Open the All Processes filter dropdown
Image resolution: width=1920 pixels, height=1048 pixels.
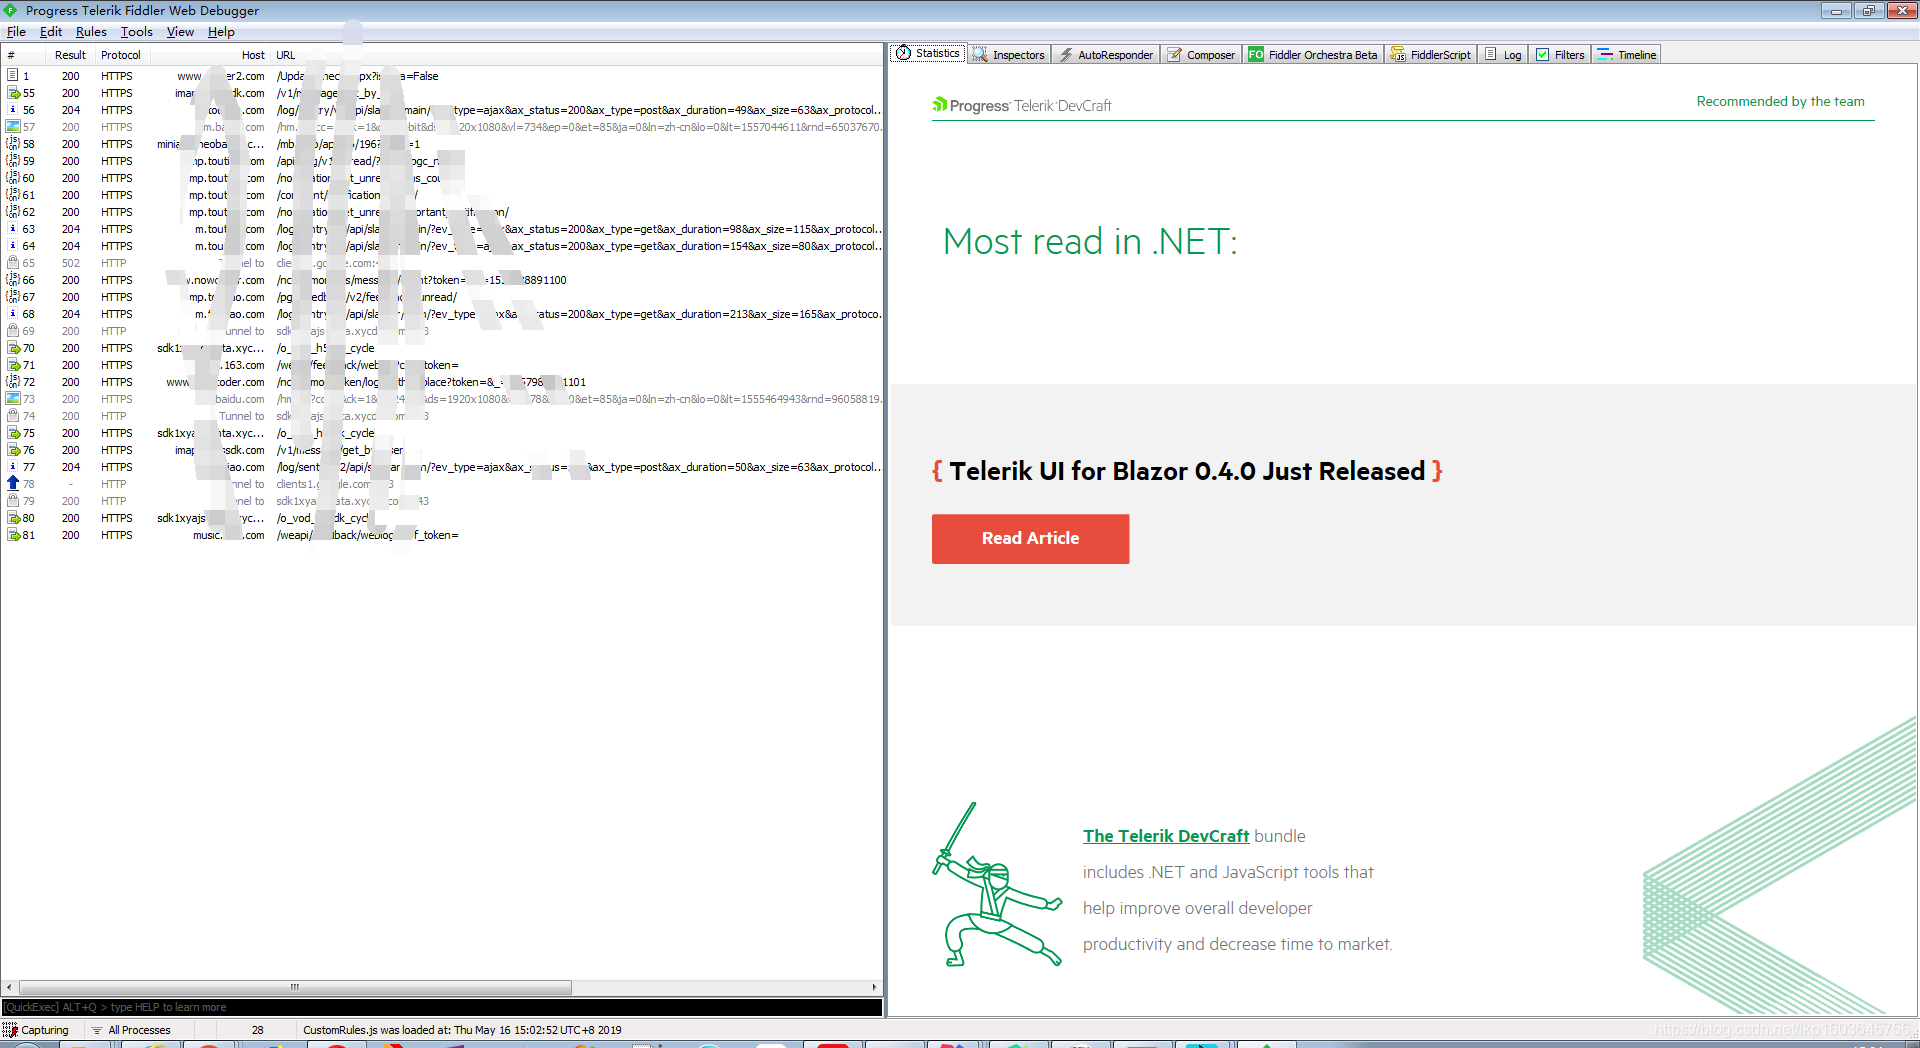click(x=131, y=1030)
